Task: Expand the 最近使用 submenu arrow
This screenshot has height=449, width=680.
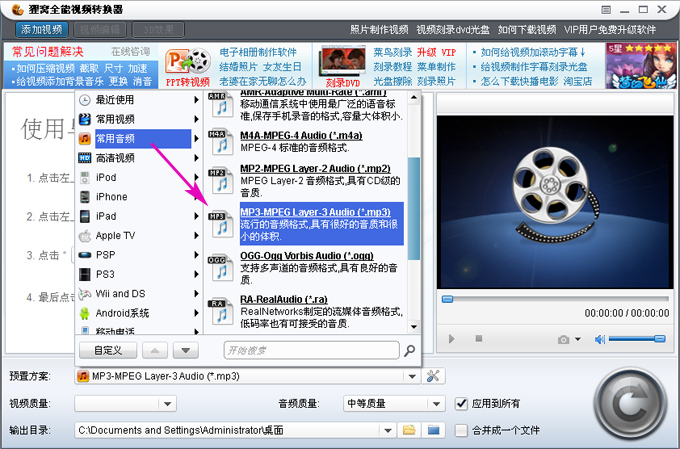Action: point(196,100)
